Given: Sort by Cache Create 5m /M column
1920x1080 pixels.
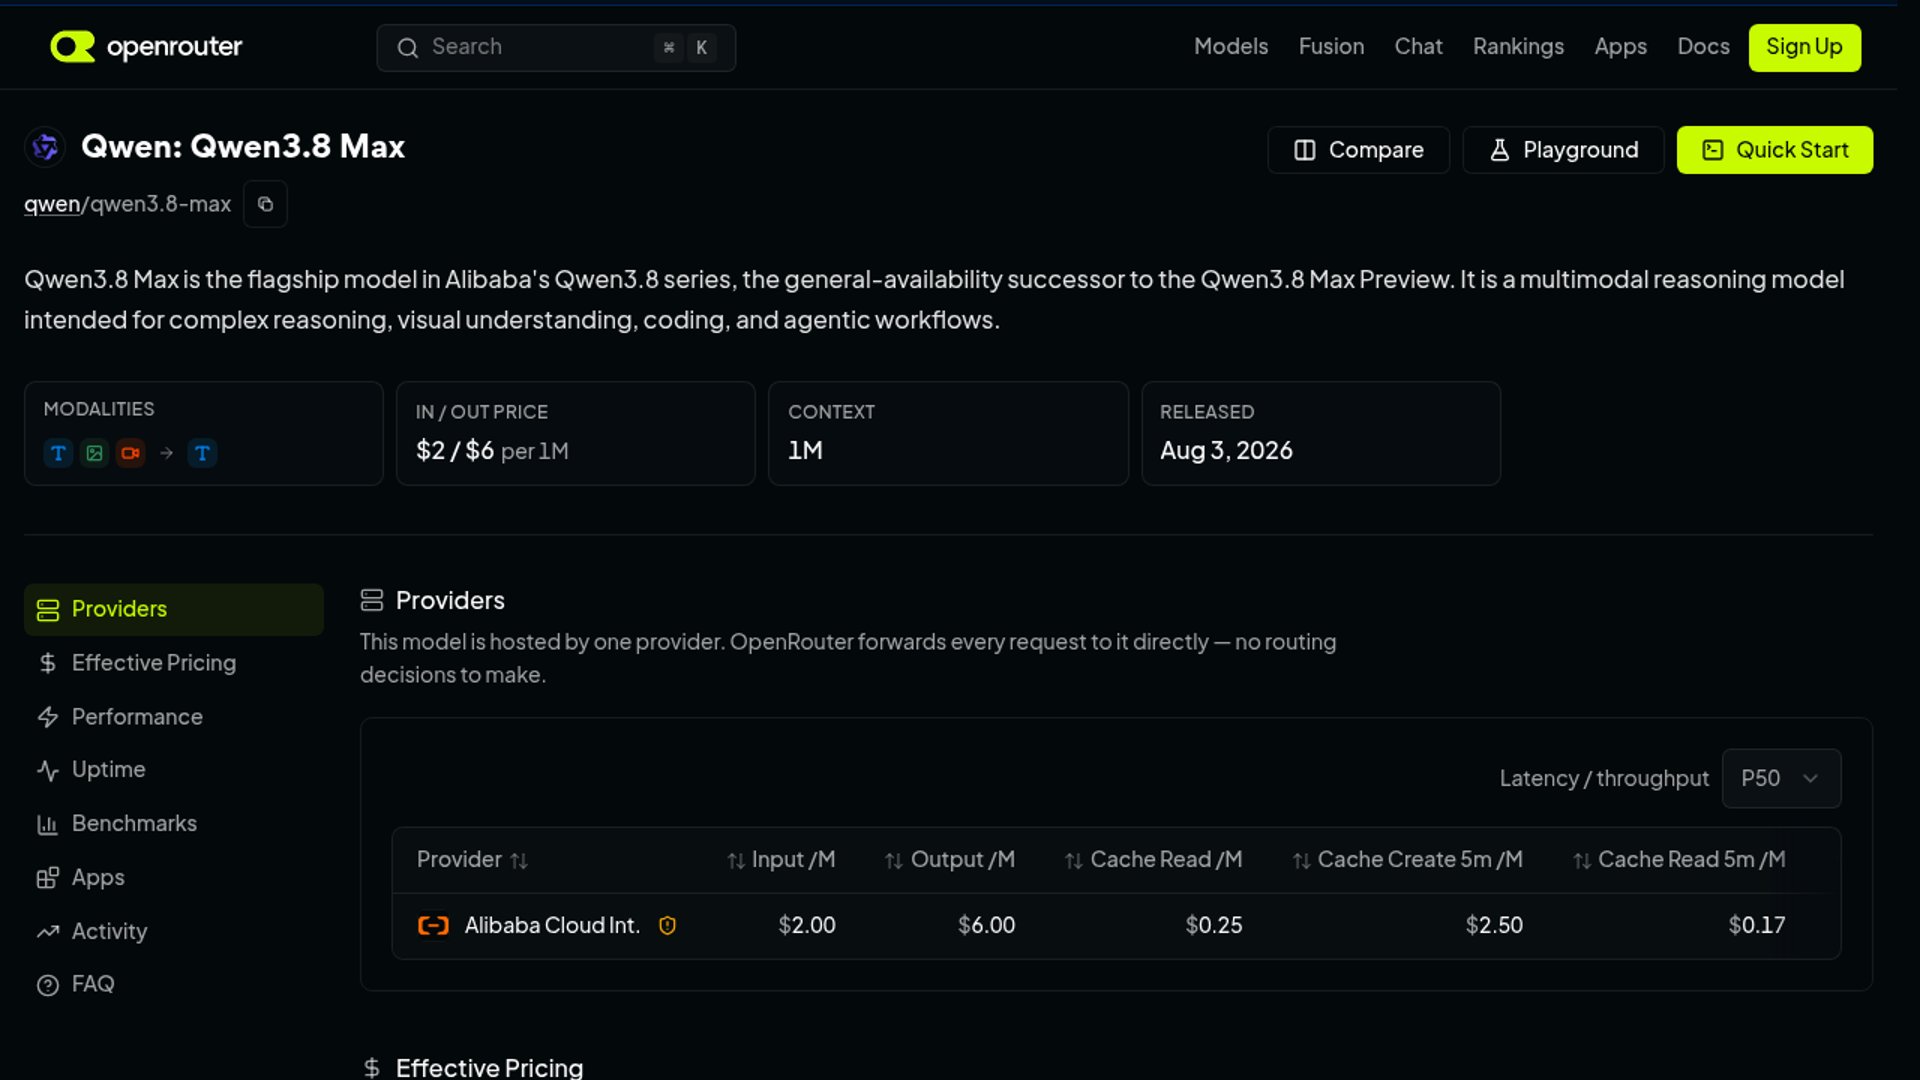Looking at the screenshot, I should [x=1408, y=860].
